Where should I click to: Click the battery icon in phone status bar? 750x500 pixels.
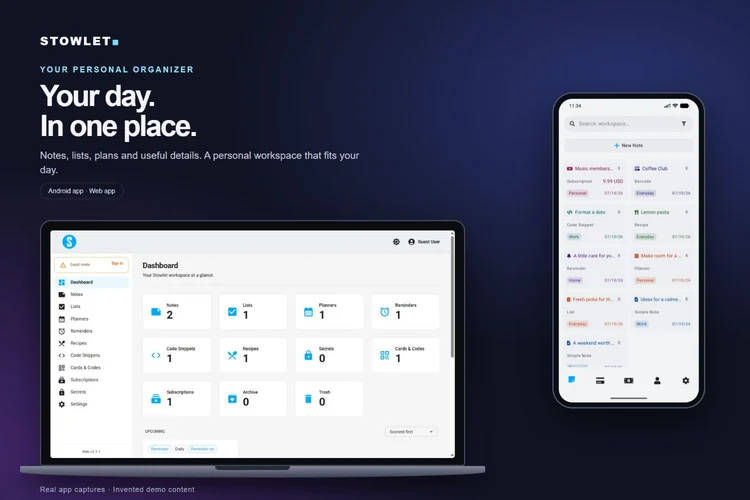(684, 106)
